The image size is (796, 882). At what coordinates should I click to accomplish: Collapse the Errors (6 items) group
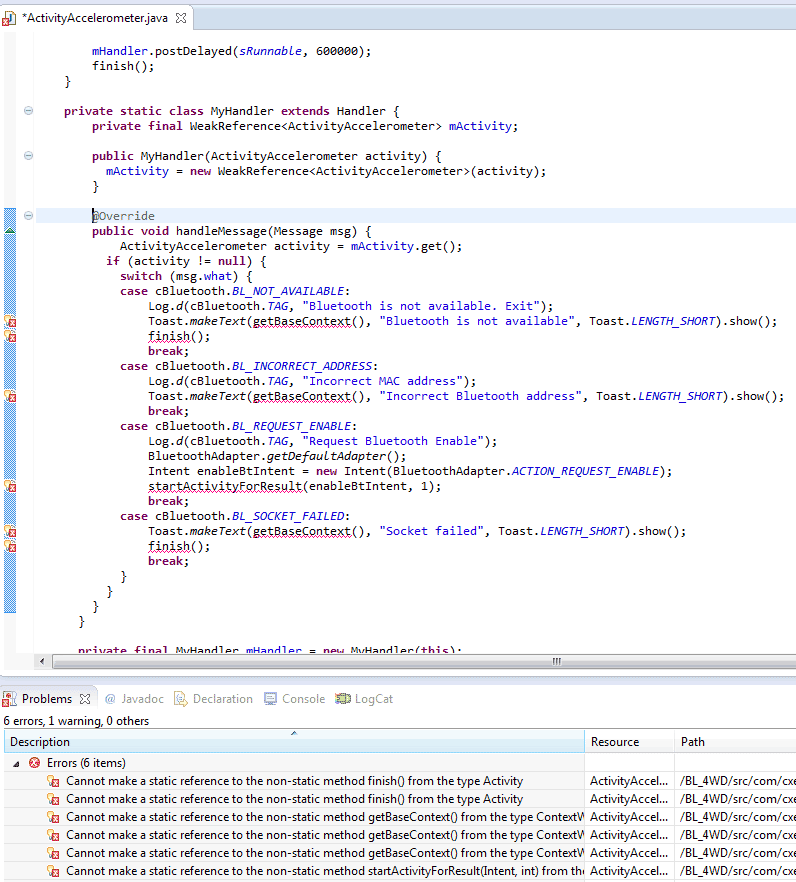(x=16, y=763)
